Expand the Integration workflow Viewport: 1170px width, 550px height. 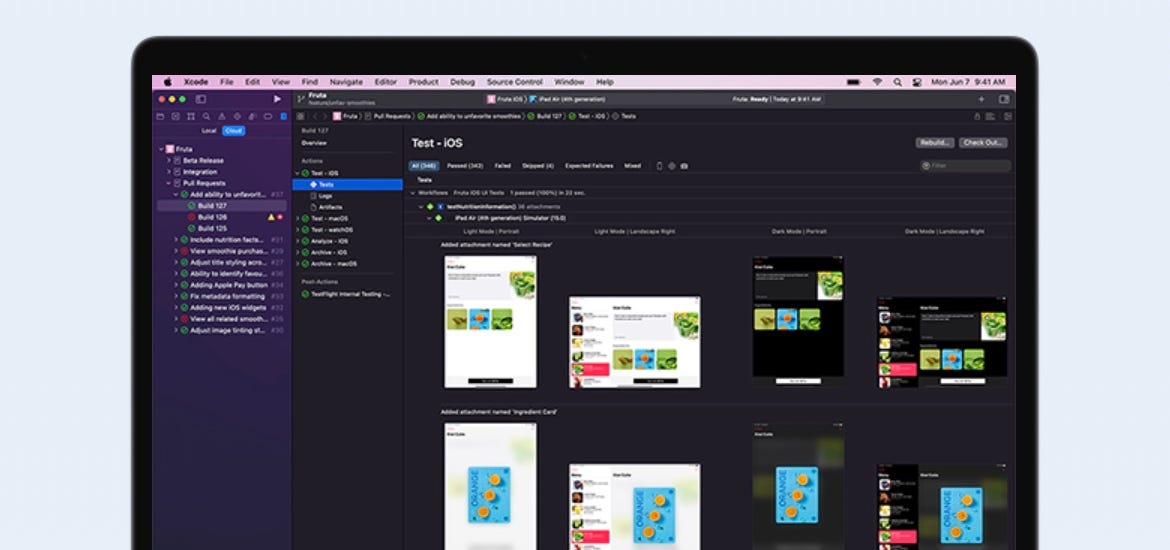[169, 172]
